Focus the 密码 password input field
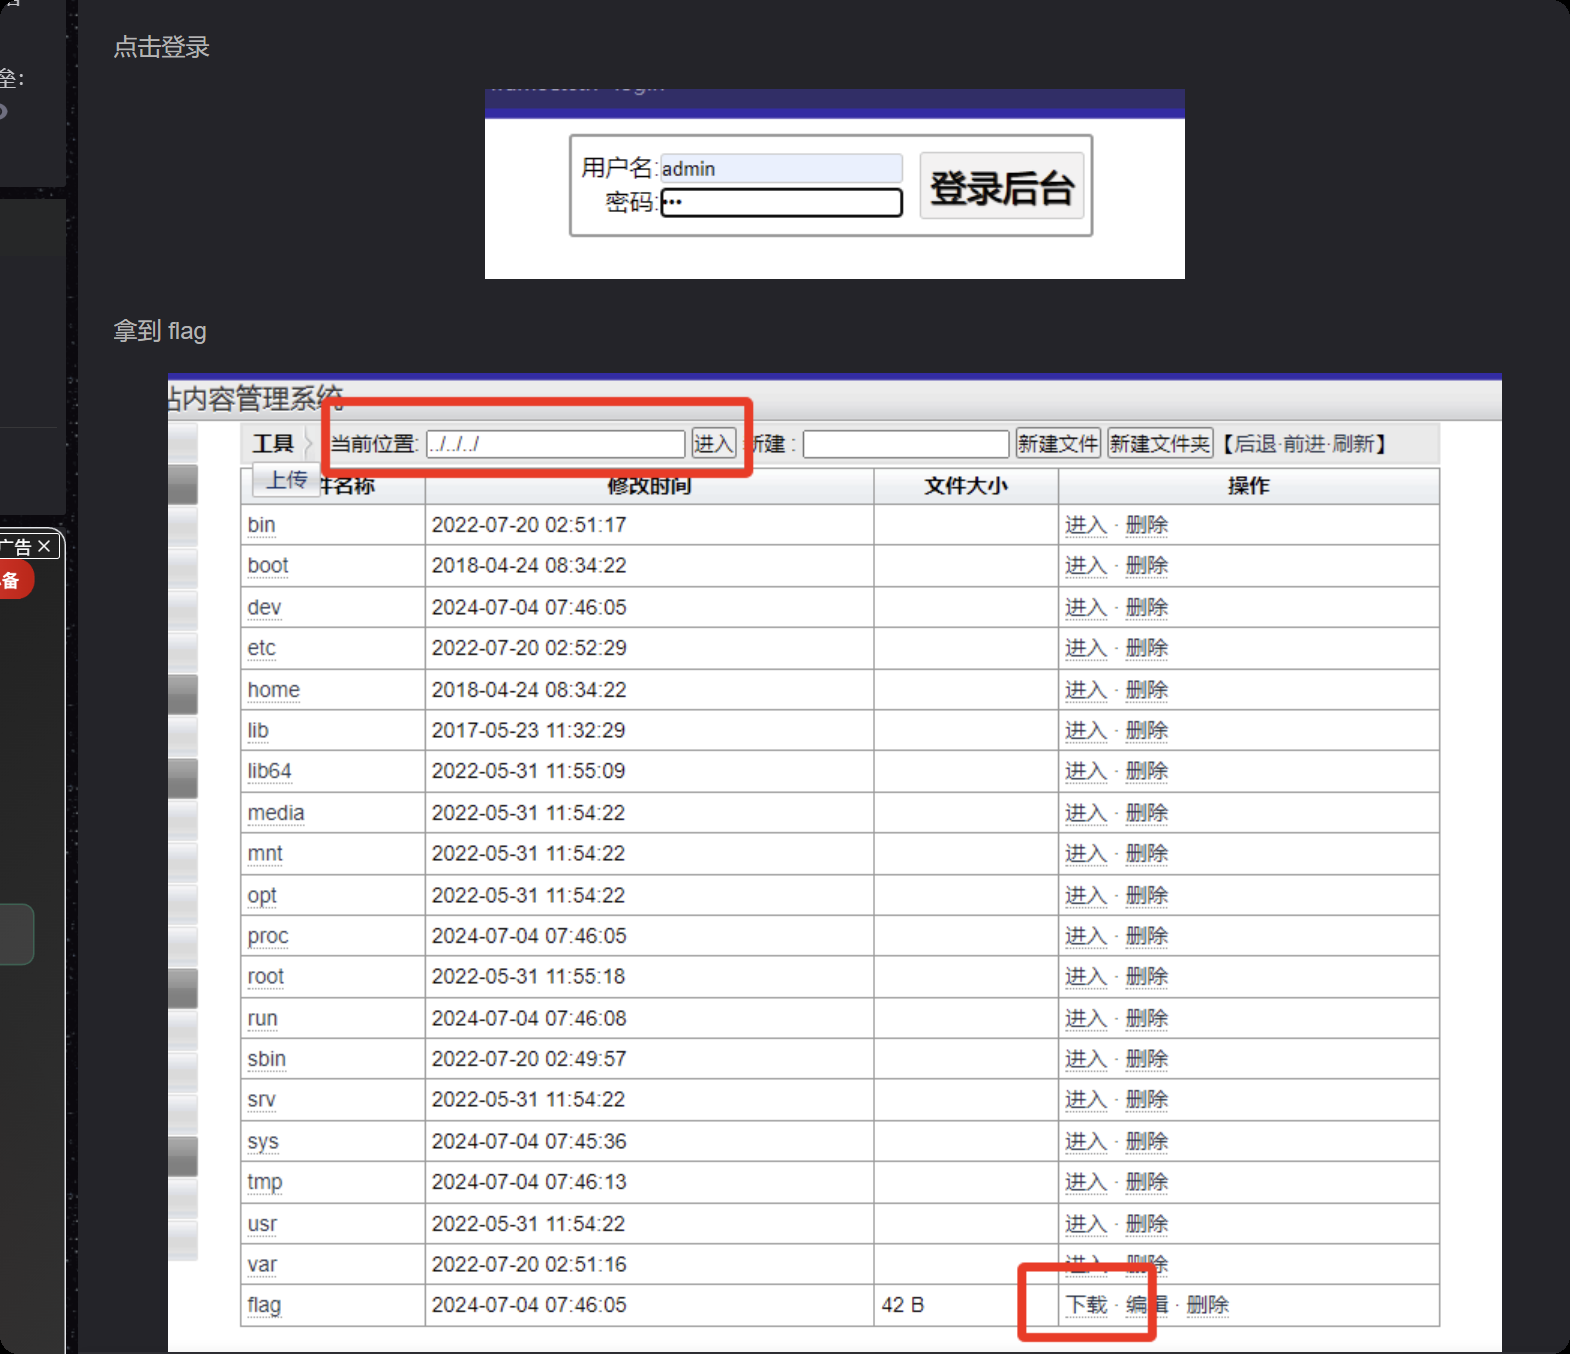 pyautogui.click(x=780, y=203)
